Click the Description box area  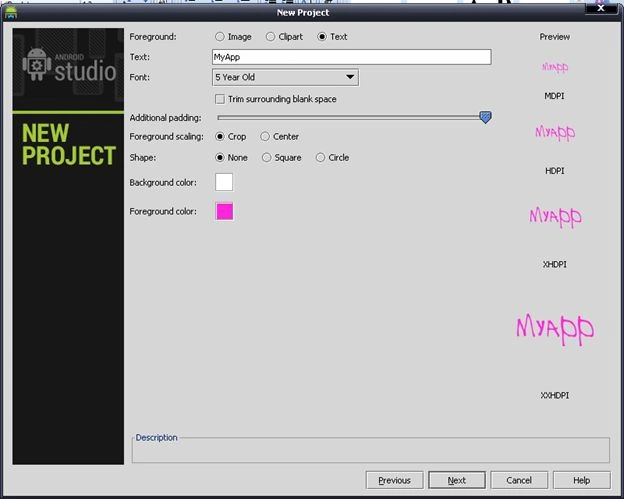(370, 450)
